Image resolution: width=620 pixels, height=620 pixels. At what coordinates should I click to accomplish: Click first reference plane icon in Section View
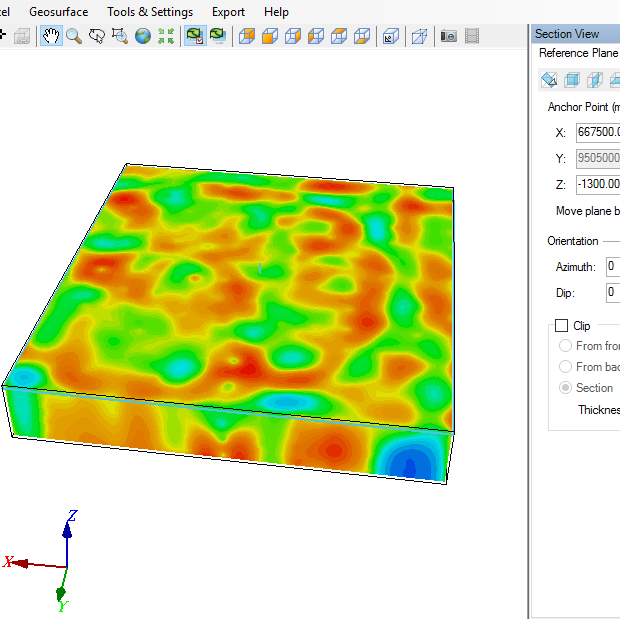click(549, 80)
